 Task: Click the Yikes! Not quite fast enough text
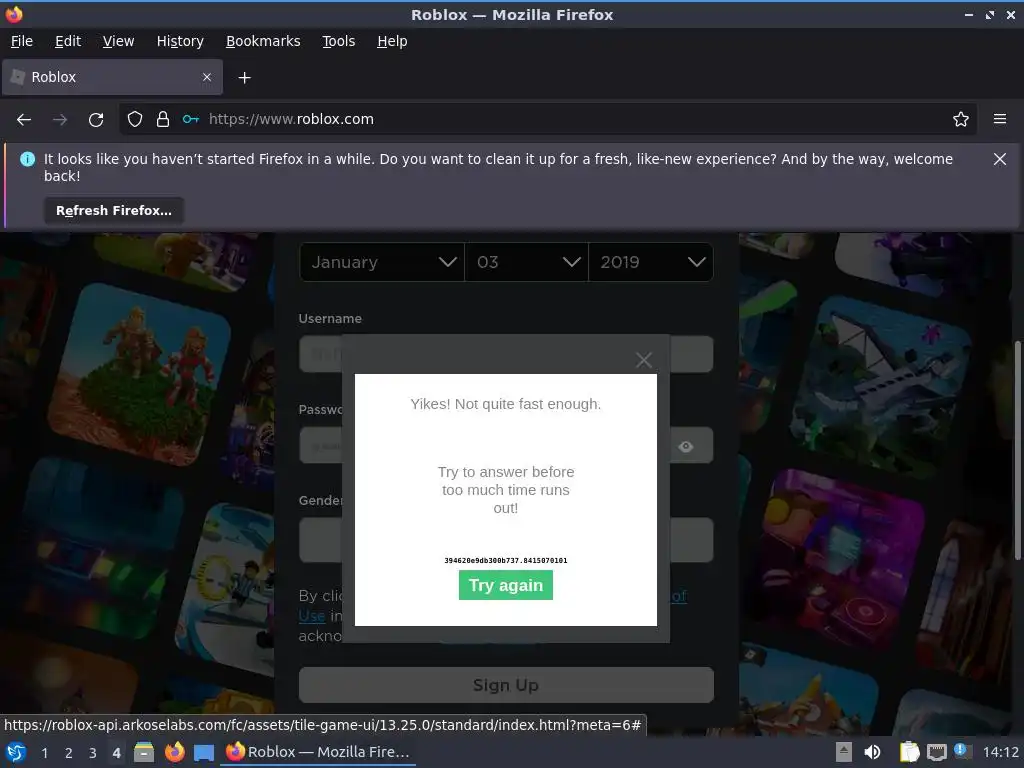(x=505, y=404)
